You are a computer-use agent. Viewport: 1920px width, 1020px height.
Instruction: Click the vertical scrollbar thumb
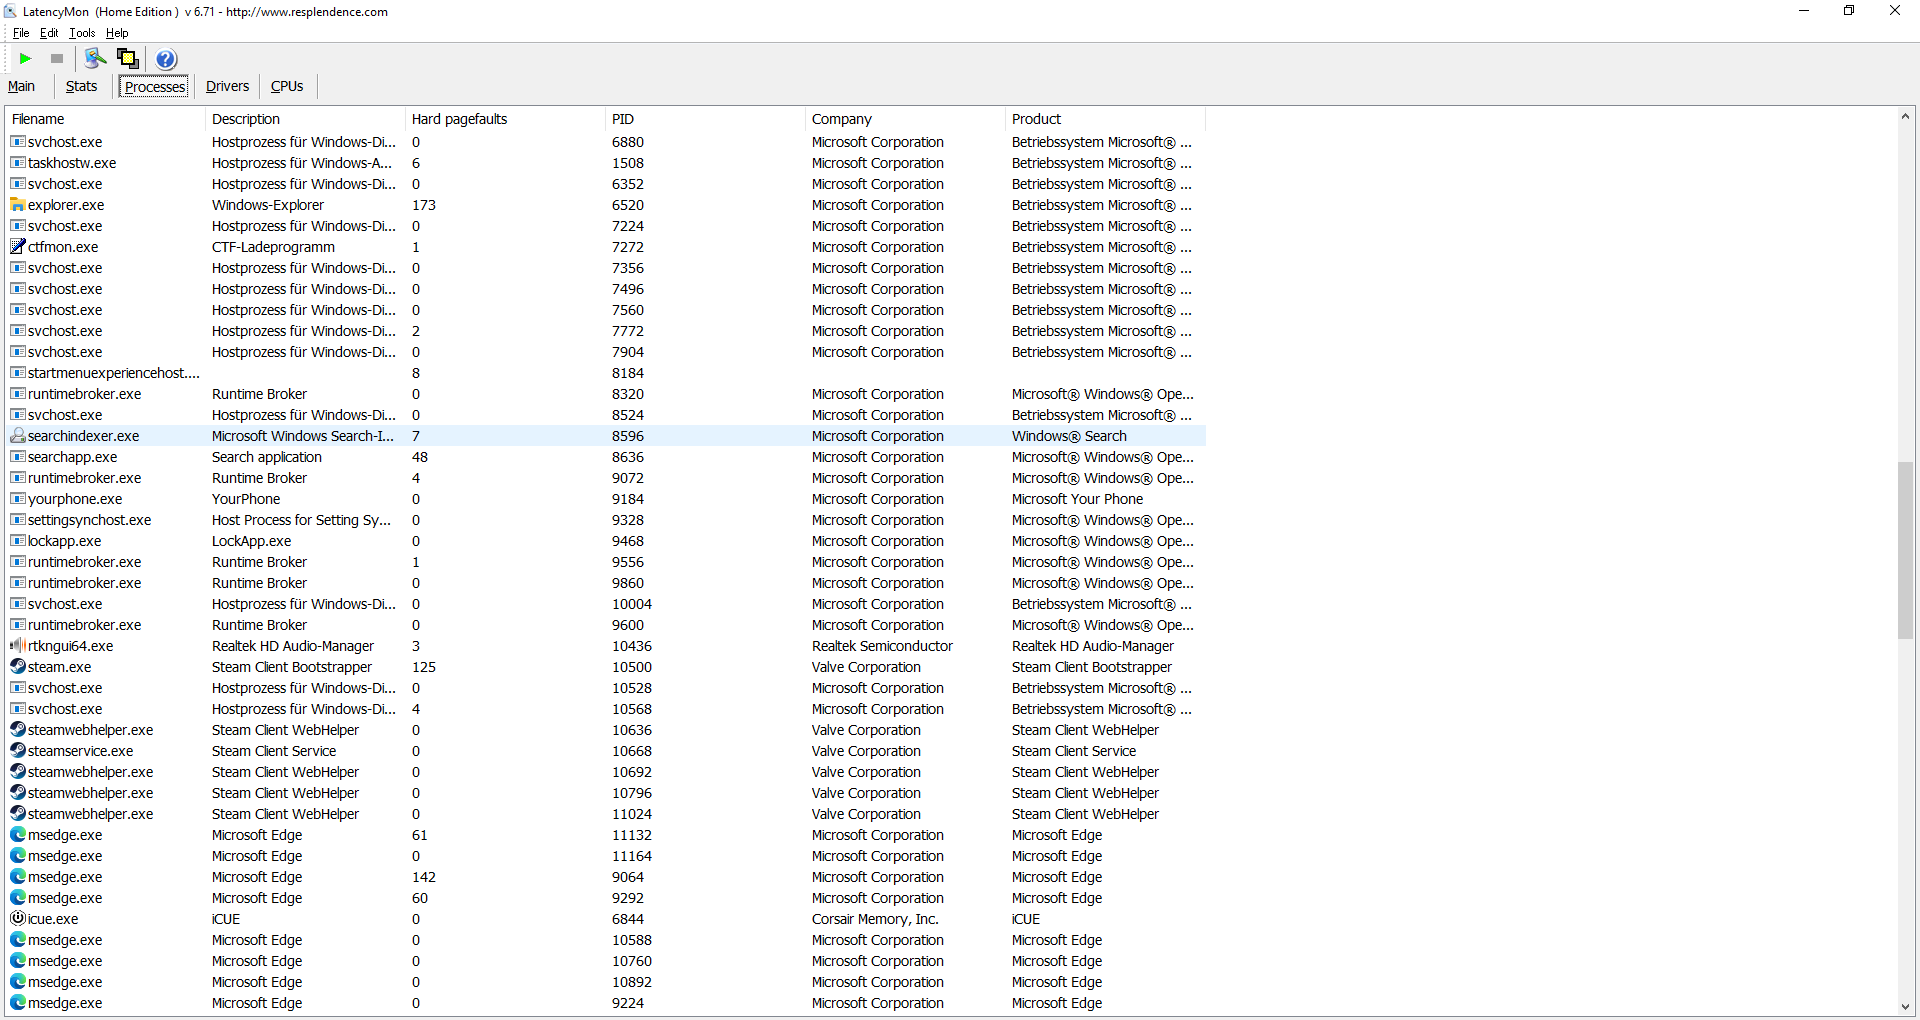click(1905, 550)
